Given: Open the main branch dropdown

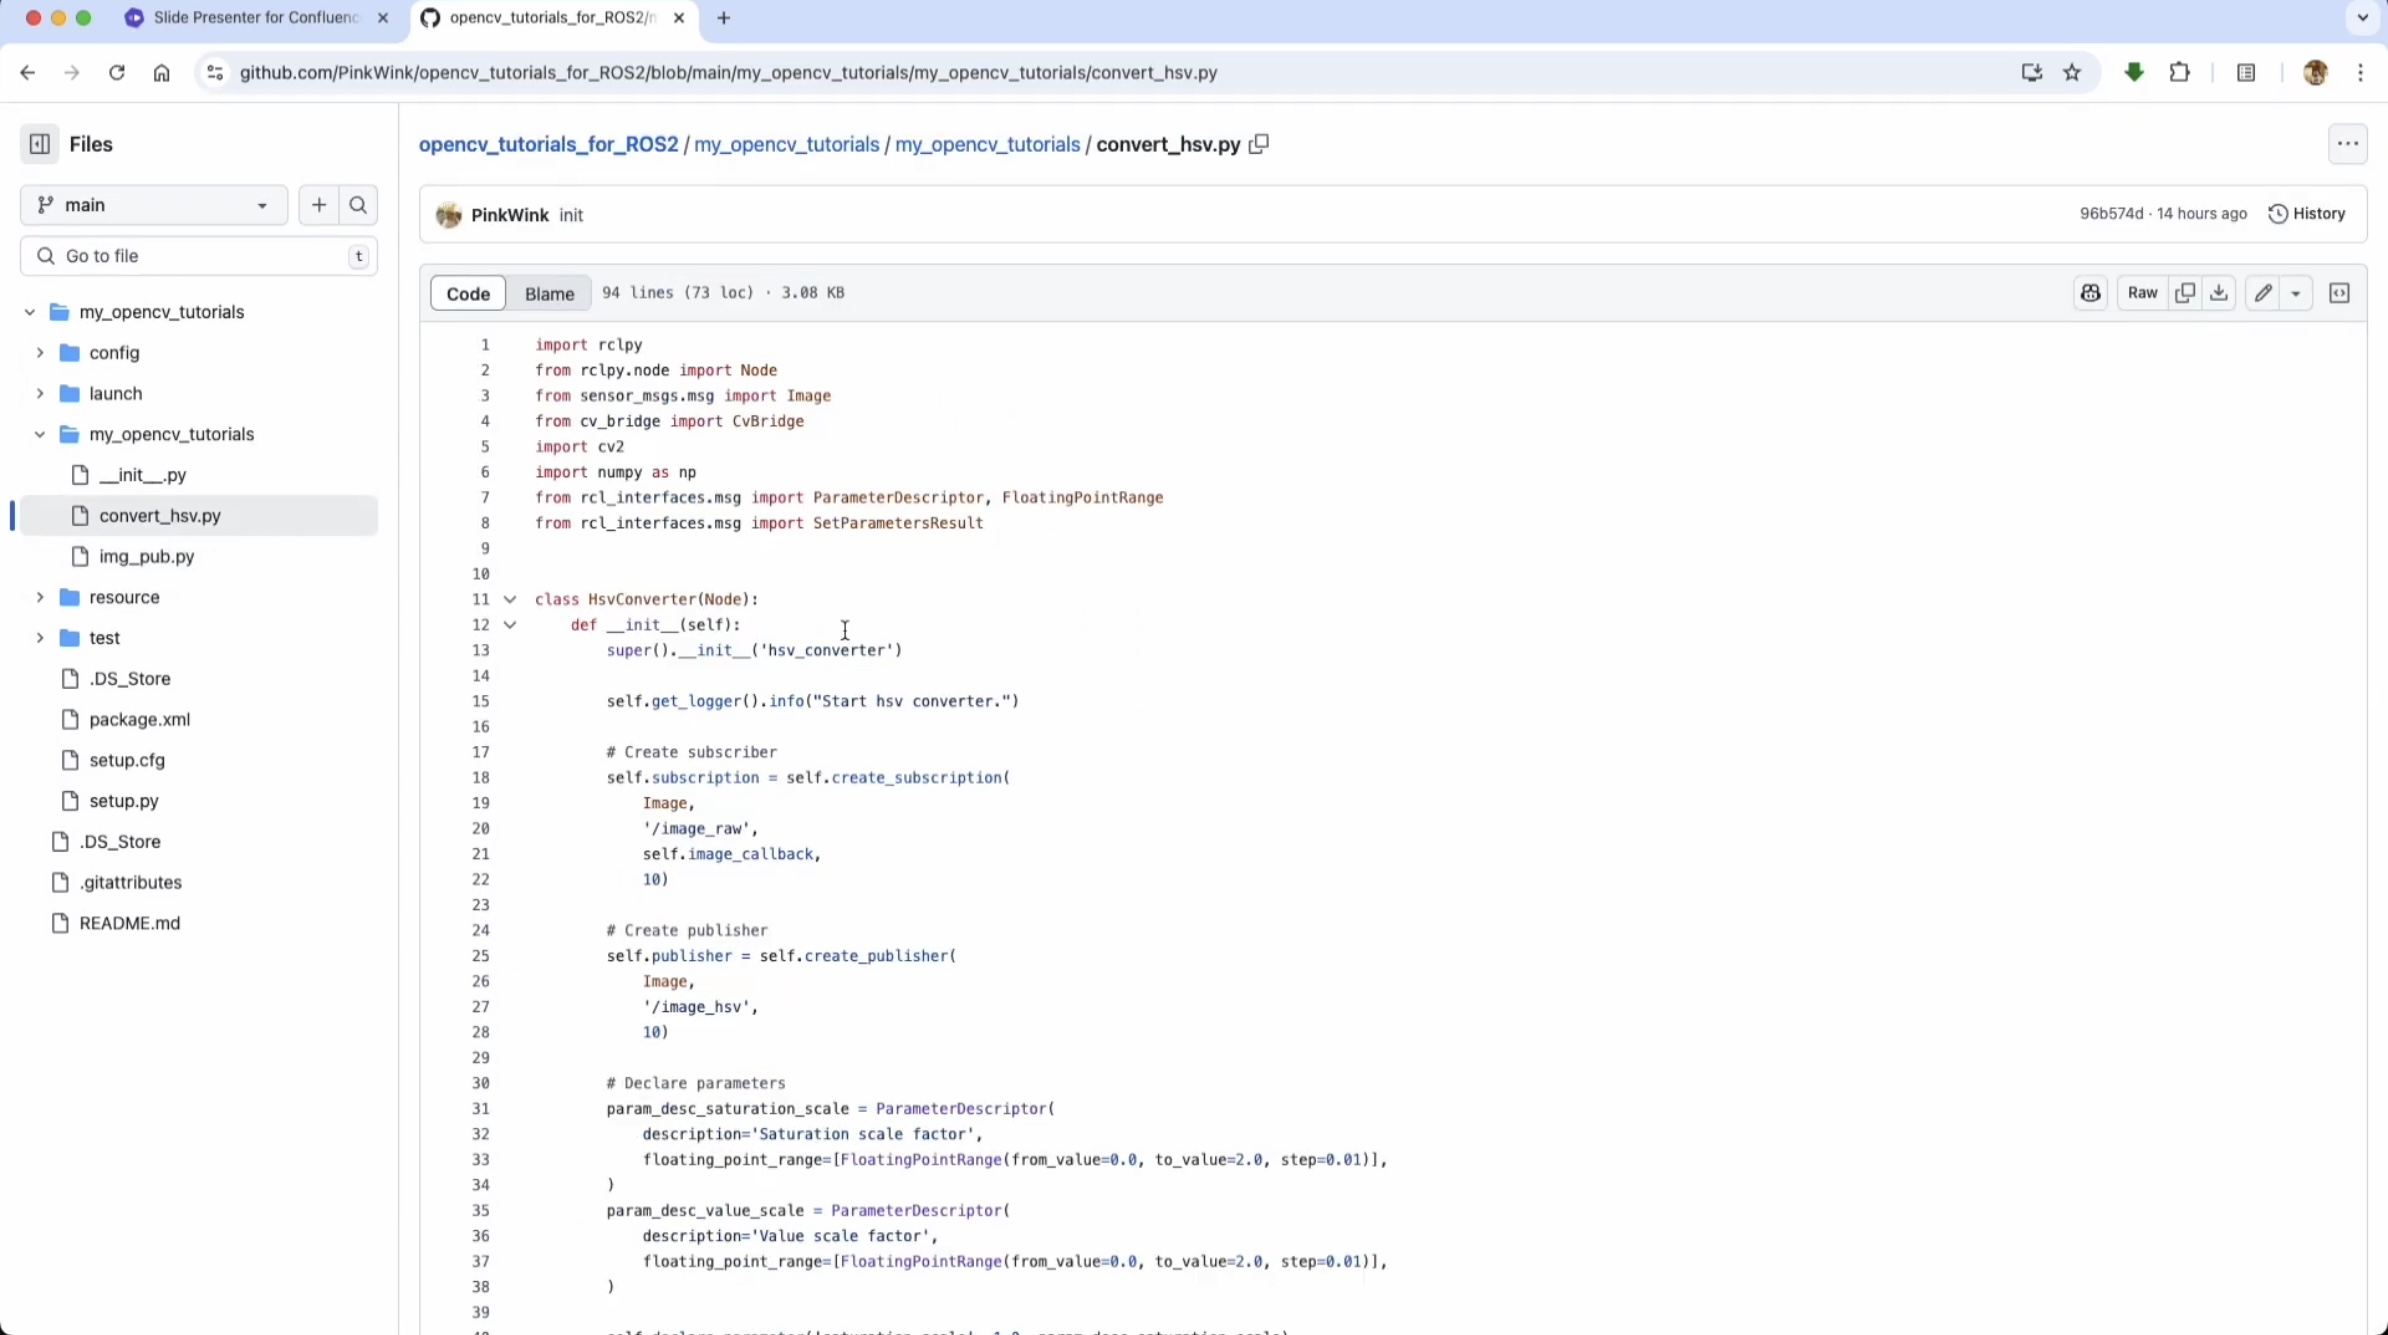Looking at the screenshot, I should [154, 205].
